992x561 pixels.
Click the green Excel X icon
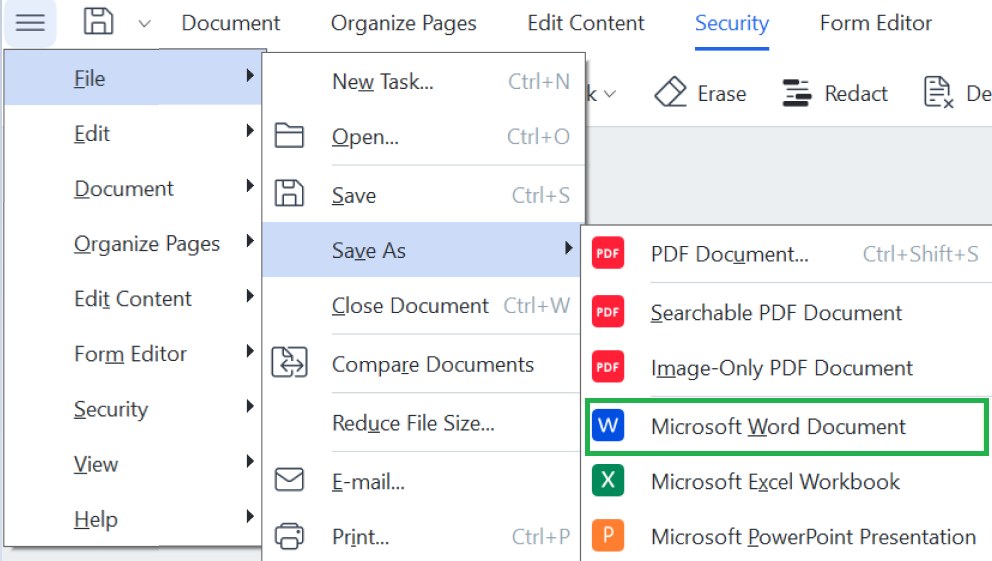coord(608,480)
